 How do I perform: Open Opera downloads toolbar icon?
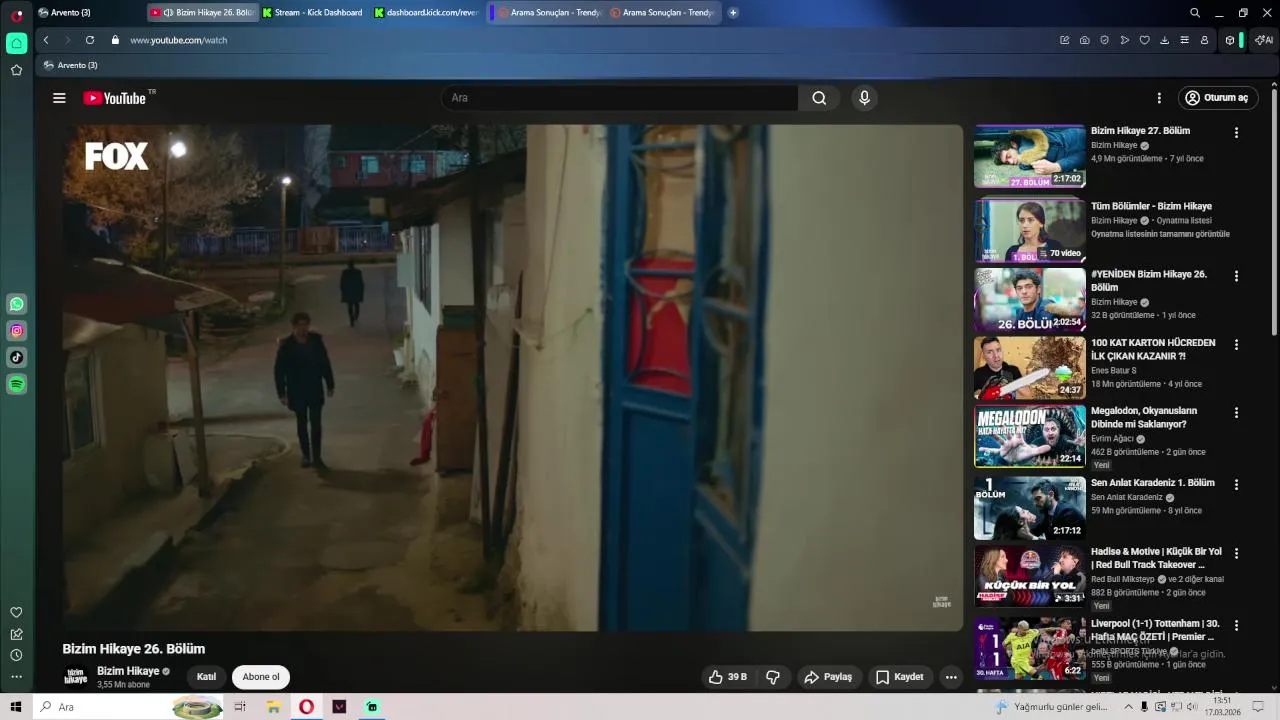1164,40
